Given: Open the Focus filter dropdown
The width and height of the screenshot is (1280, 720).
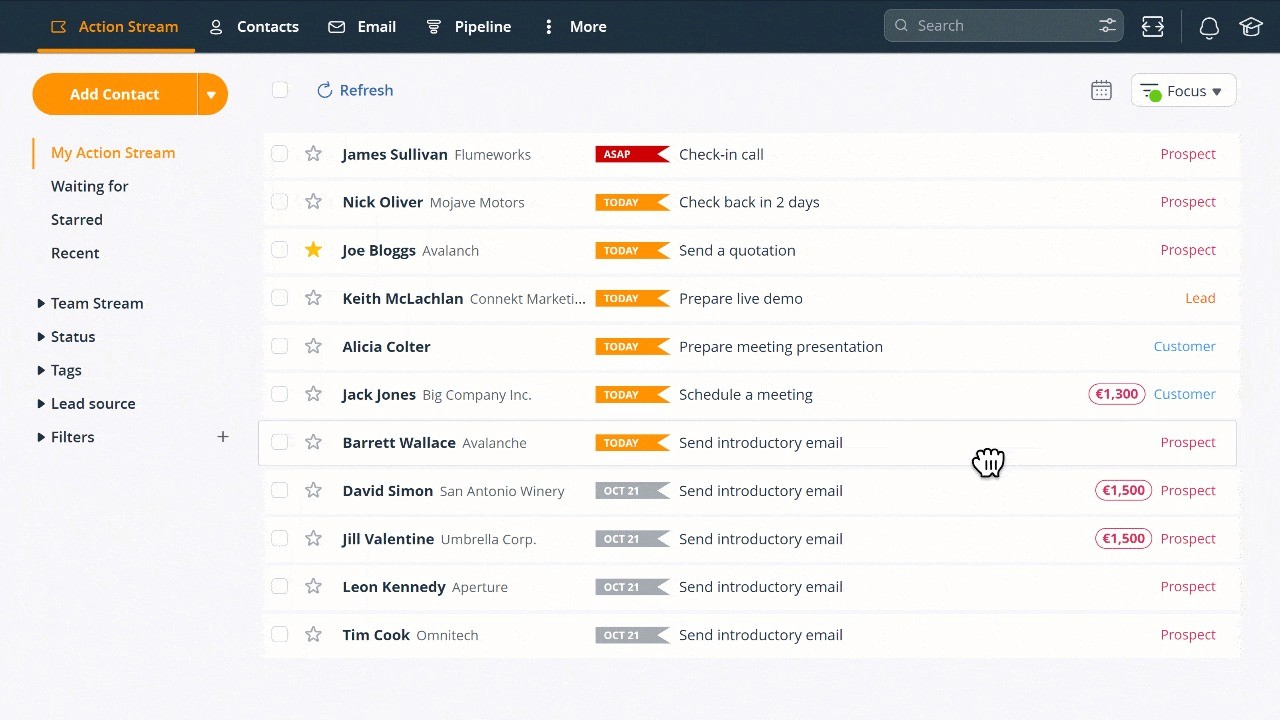Looking at the screenshot, I should (x=1184, y=91).
